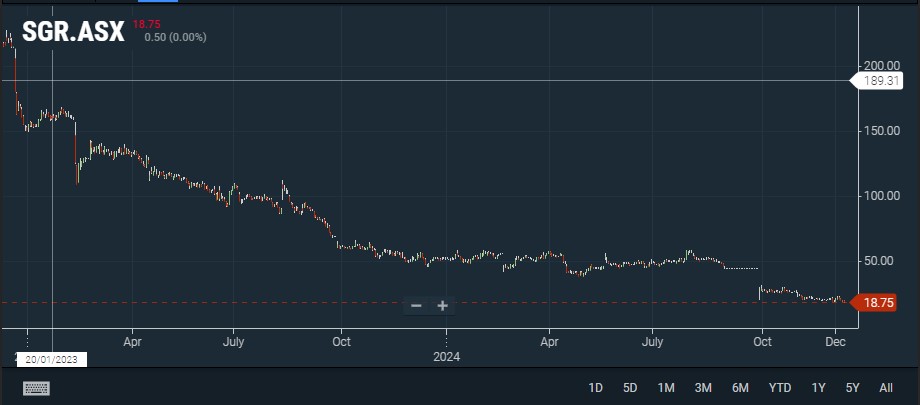Zoom out with the minus button

[416, 306]
